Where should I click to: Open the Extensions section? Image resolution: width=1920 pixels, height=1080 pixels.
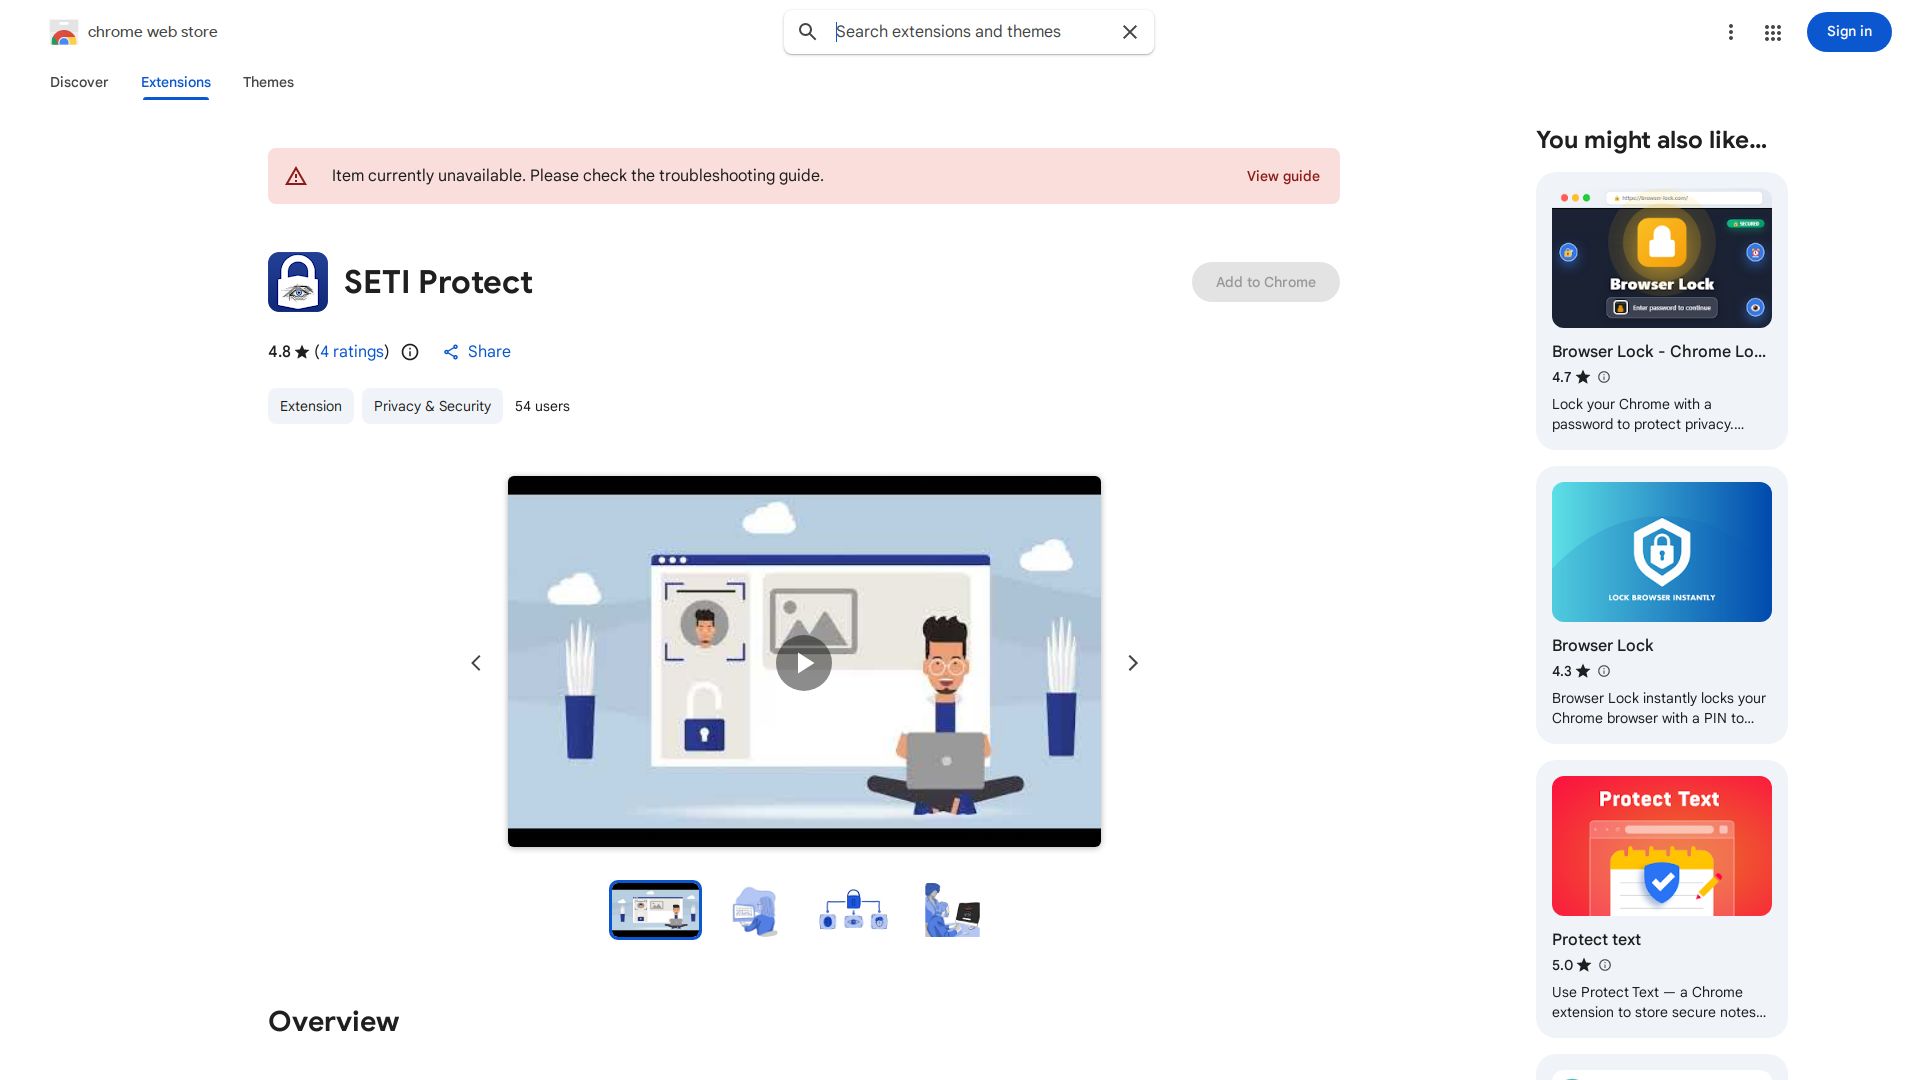point(175,82)
